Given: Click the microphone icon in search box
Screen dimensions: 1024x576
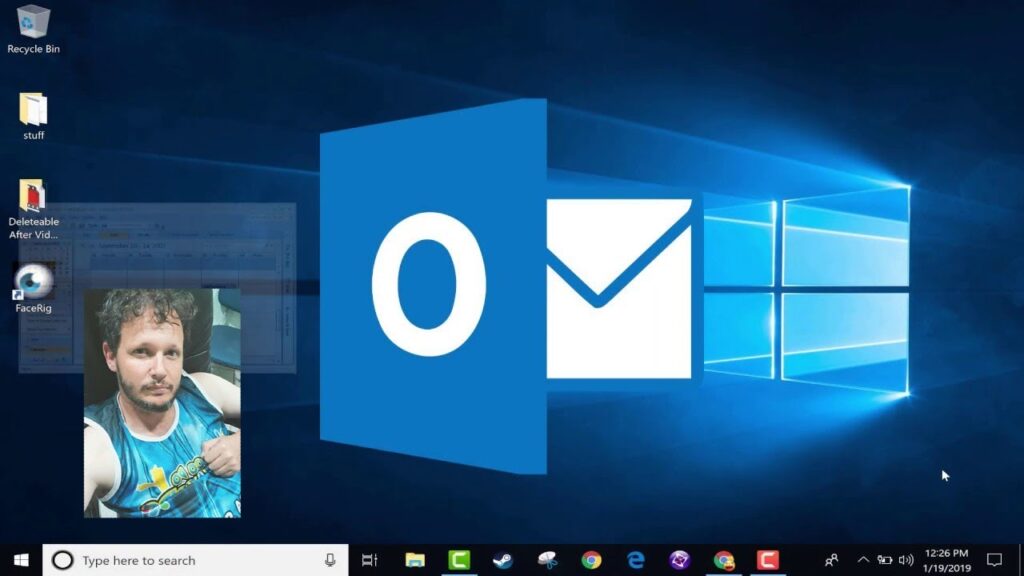Looking at the screenshot, I should tap(330, 560).
